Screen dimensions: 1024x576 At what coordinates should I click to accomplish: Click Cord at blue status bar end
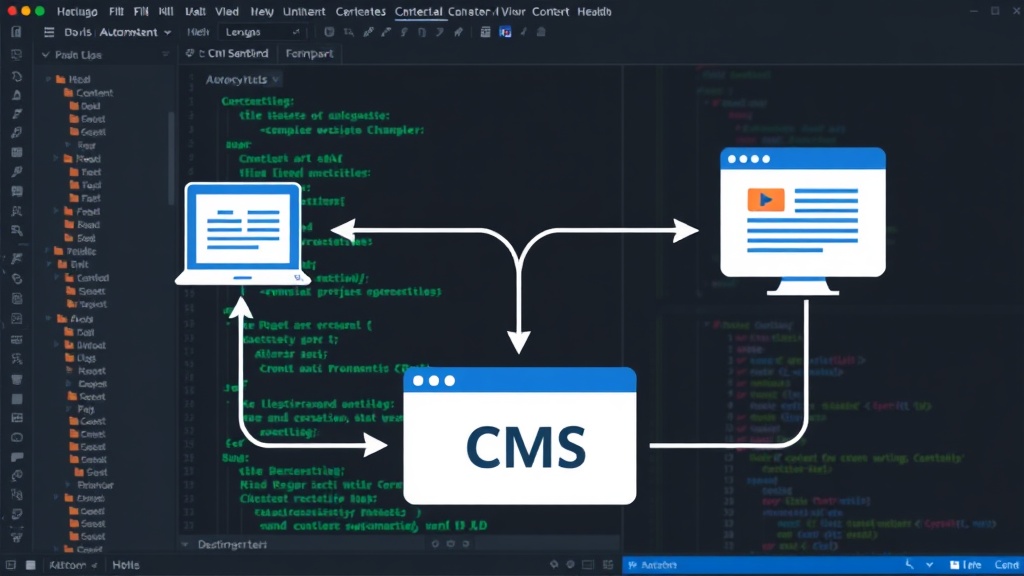pos(1006,565)
